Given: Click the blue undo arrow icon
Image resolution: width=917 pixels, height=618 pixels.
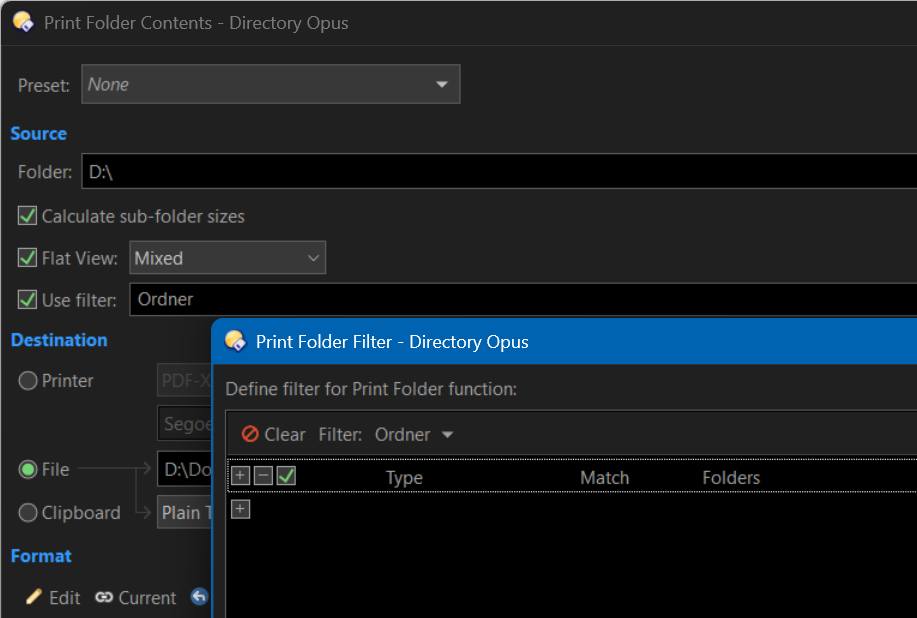Looking at the screenshot, I should pyautogui.click(x=199, y=596).
